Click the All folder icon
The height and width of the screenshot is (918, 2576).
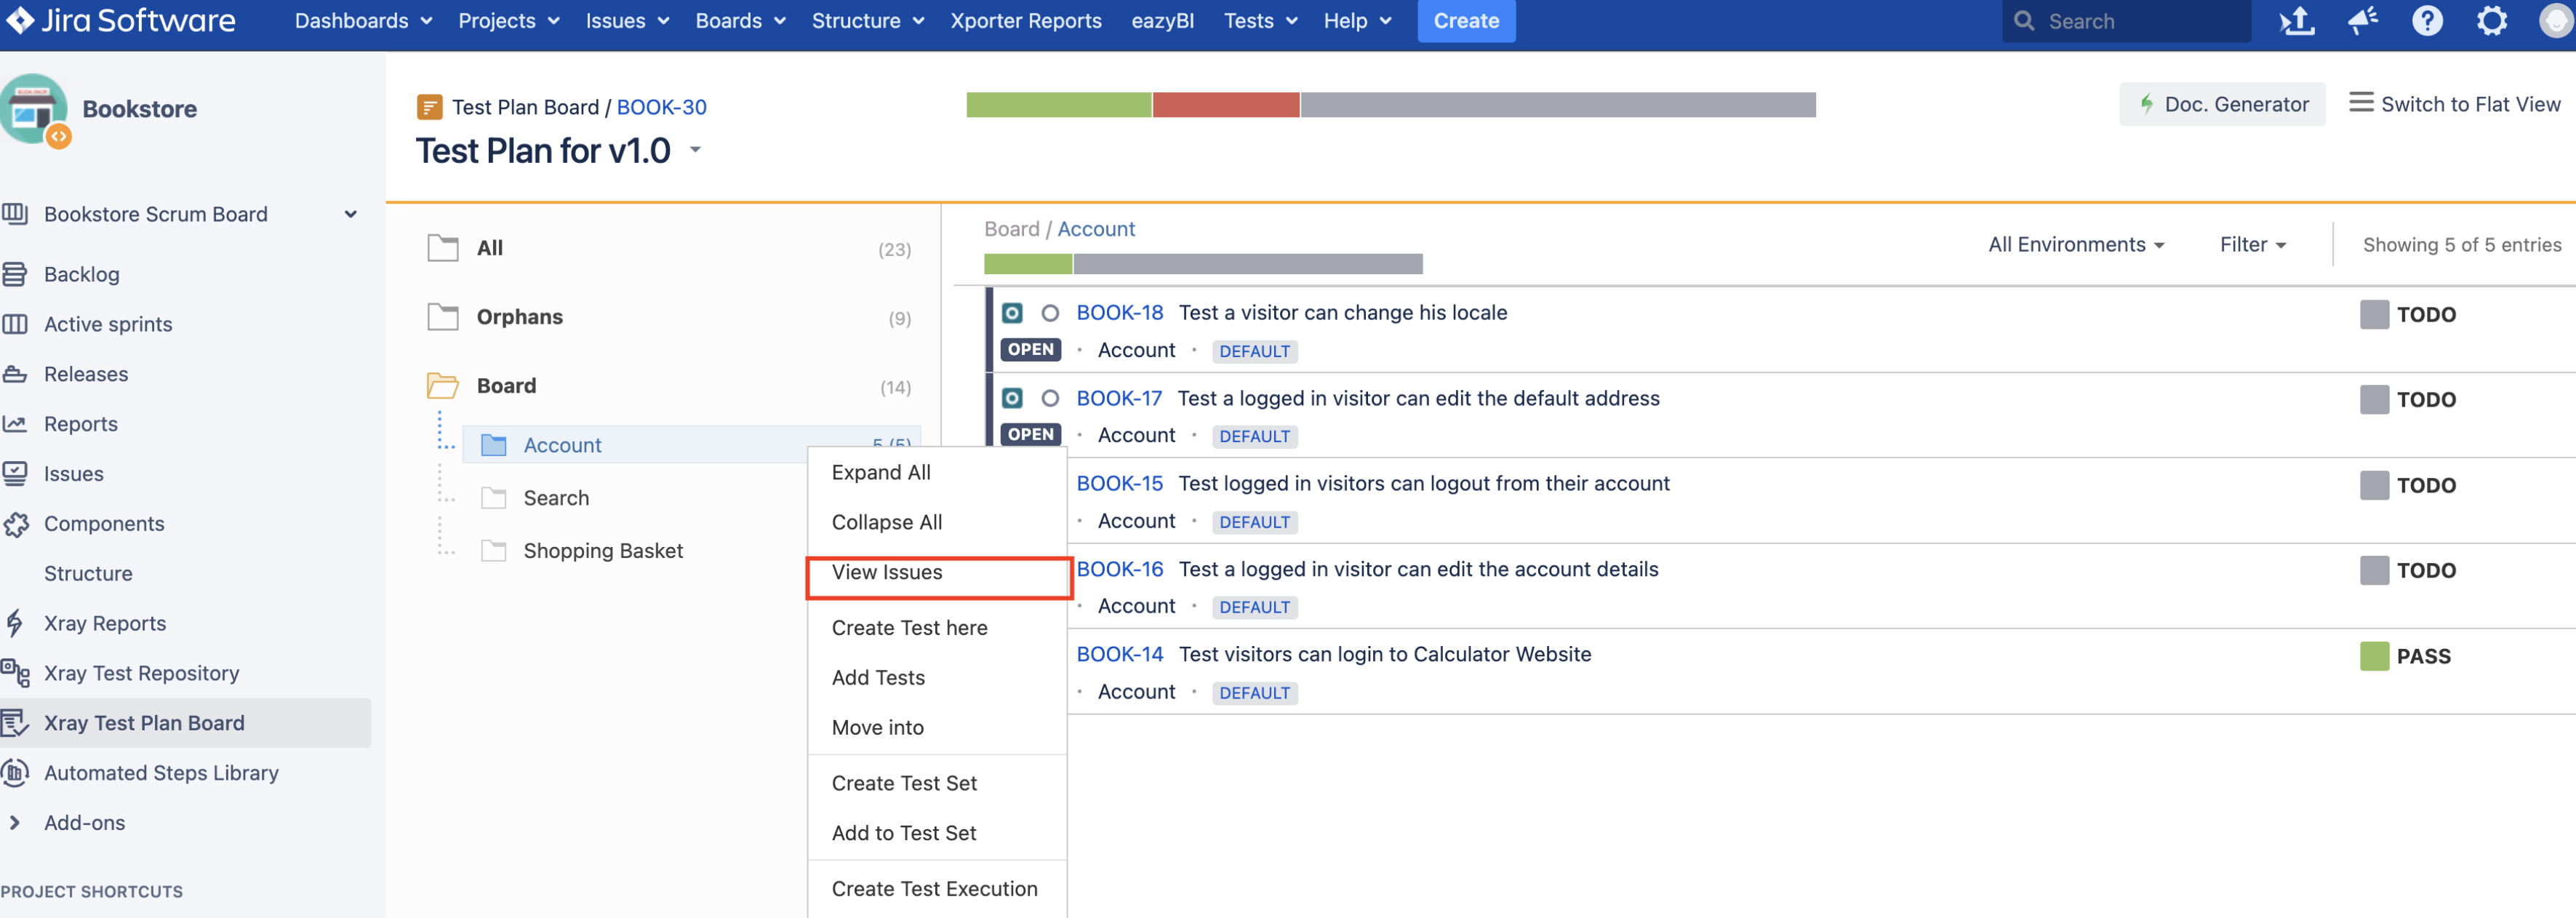click(443, 248)
